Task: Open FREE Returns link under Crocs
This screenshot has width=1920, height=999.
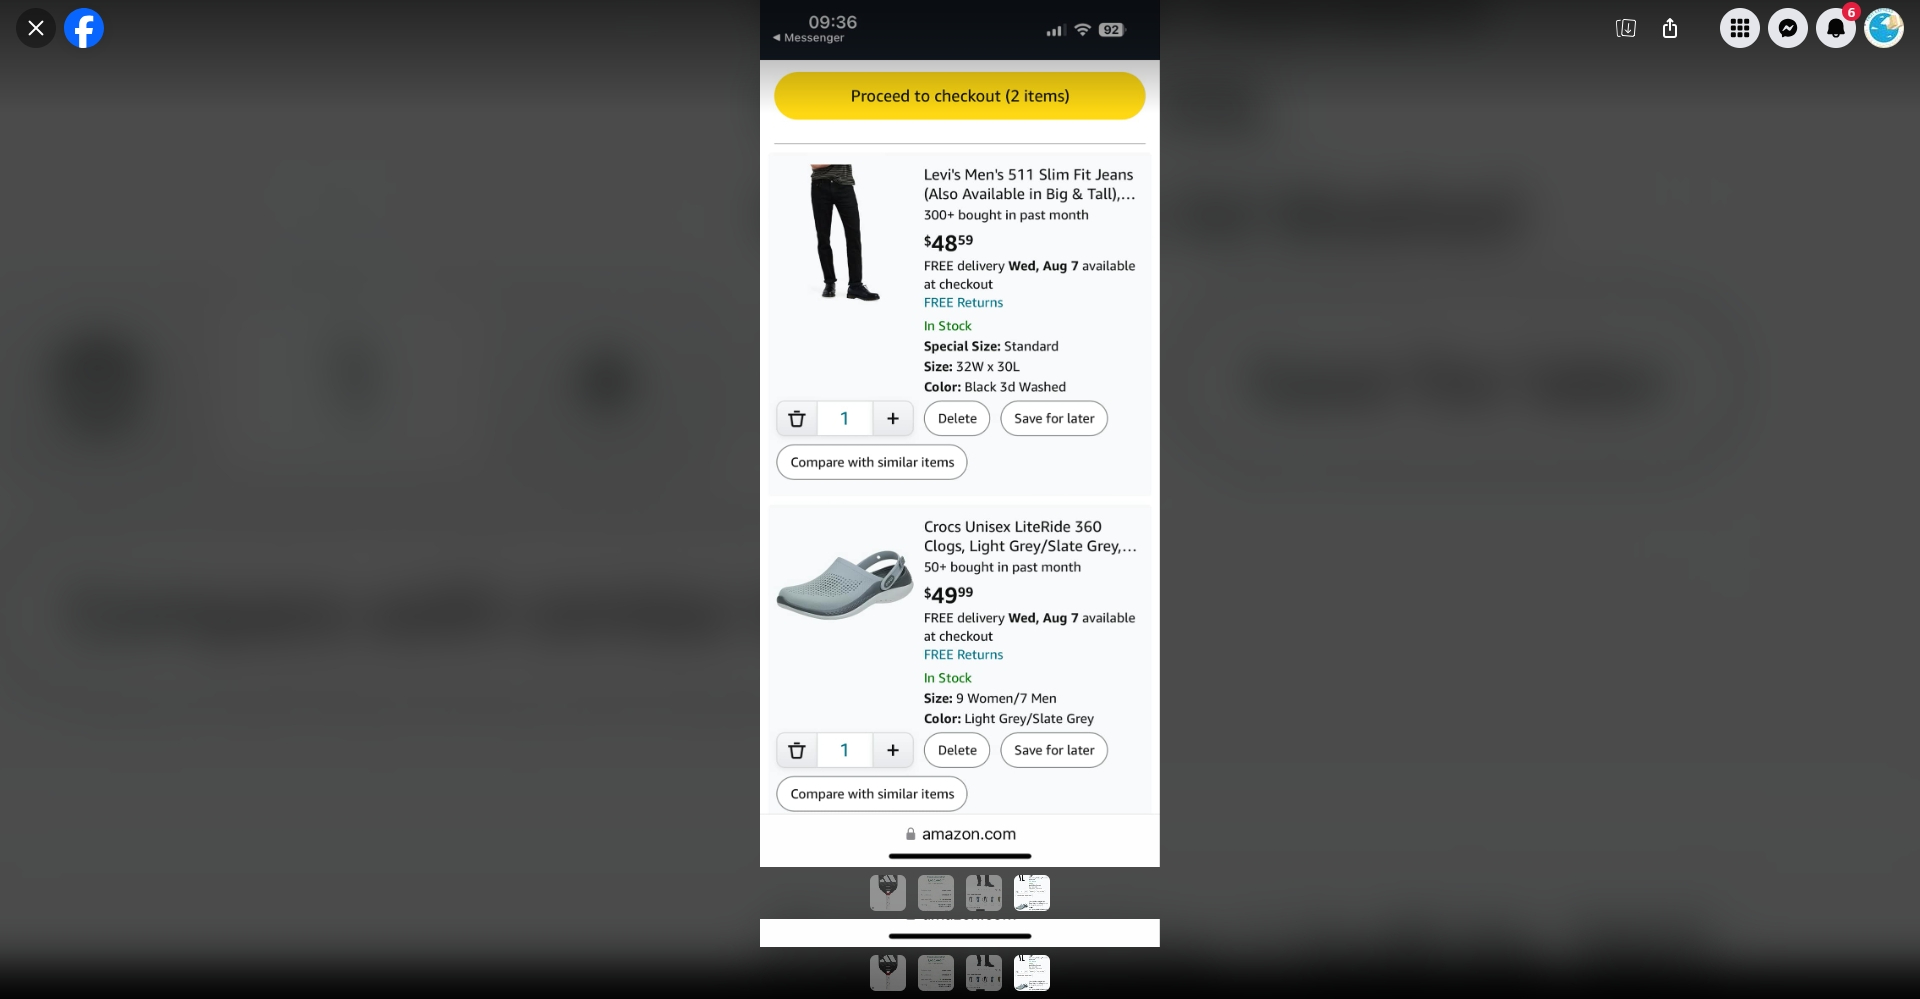Action: coord(963,655)
